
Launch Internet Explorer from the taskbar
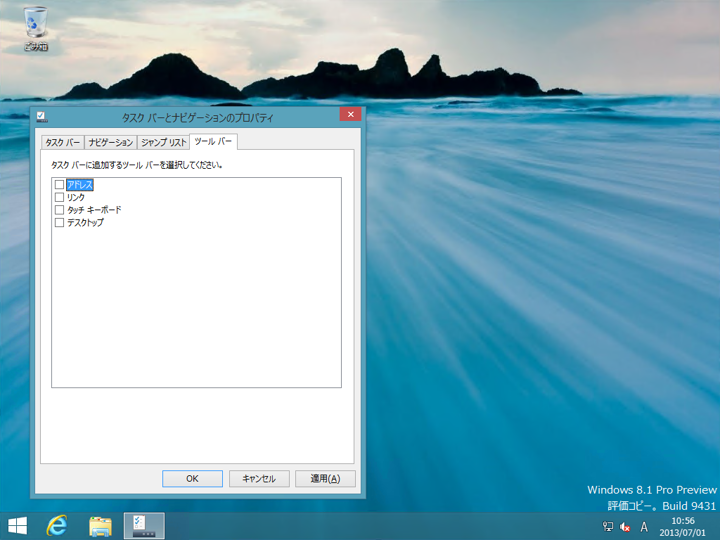(x=57, y=526)
